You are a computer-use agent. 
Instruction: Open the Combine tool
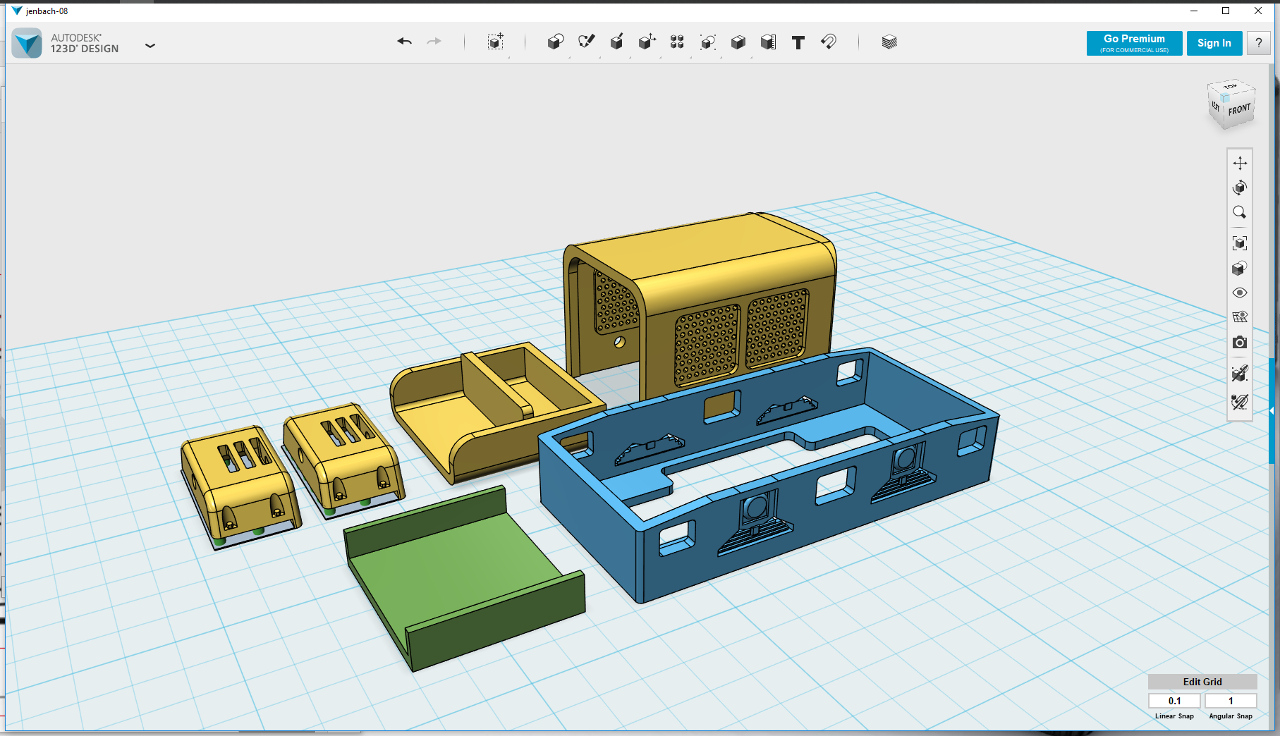click(x=738, y=42)
